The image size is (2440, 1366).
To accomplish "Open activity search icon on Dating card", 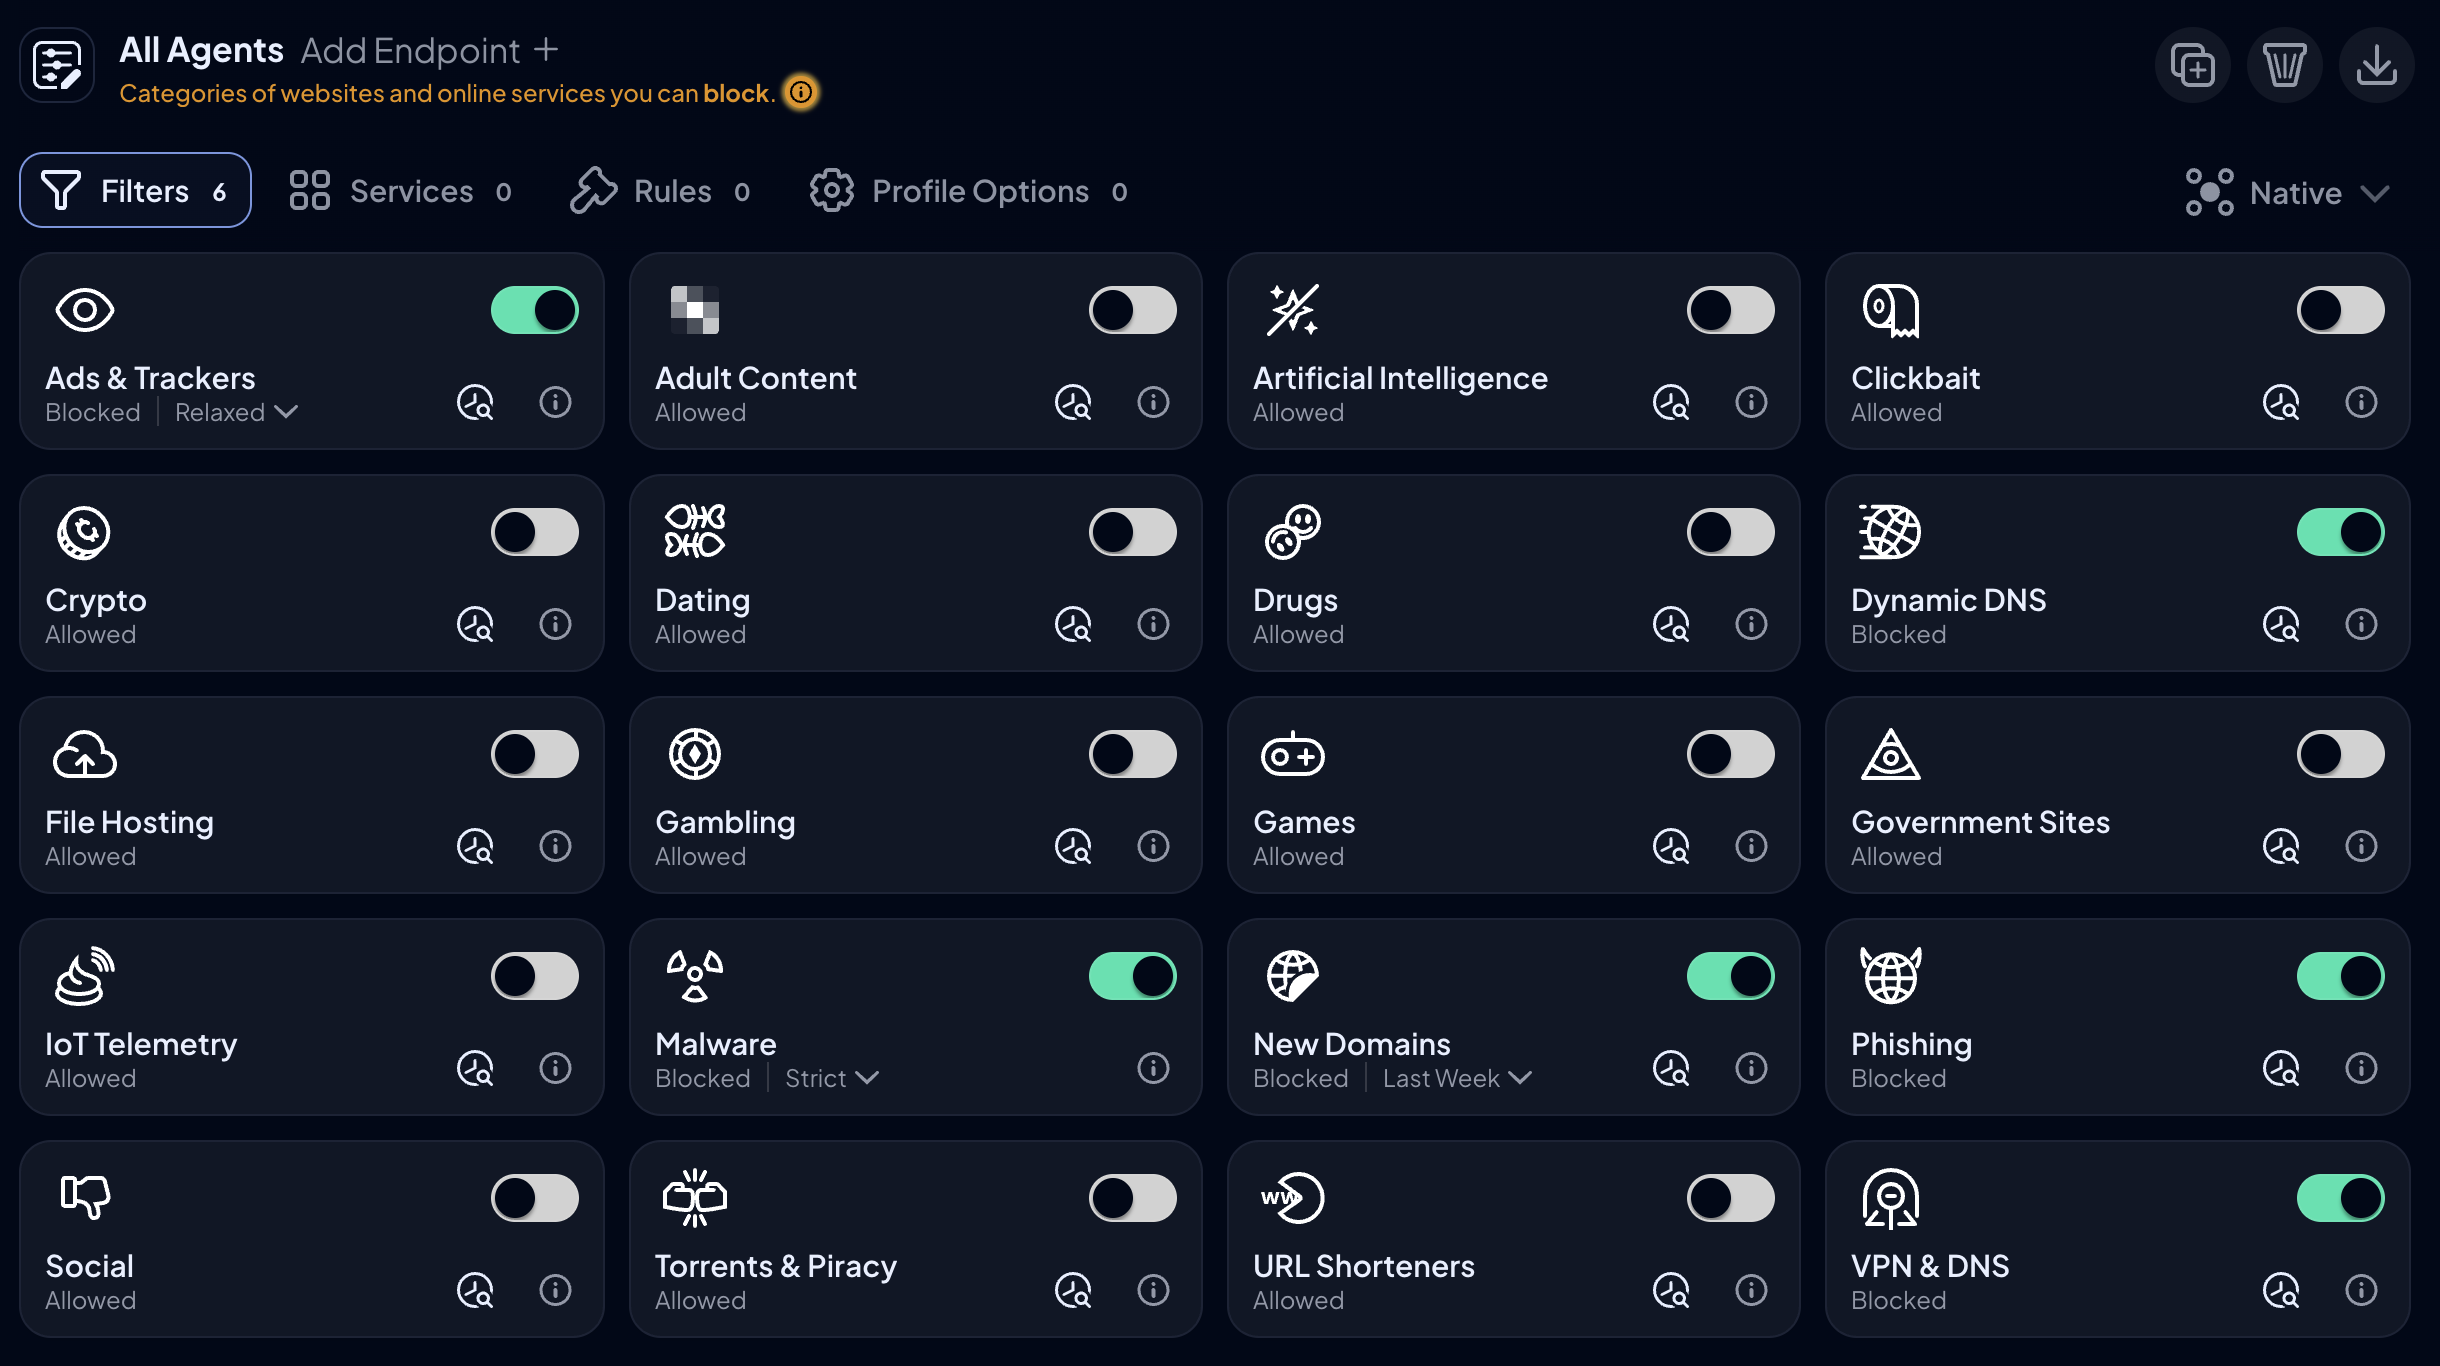I will tap(1073, 624).
